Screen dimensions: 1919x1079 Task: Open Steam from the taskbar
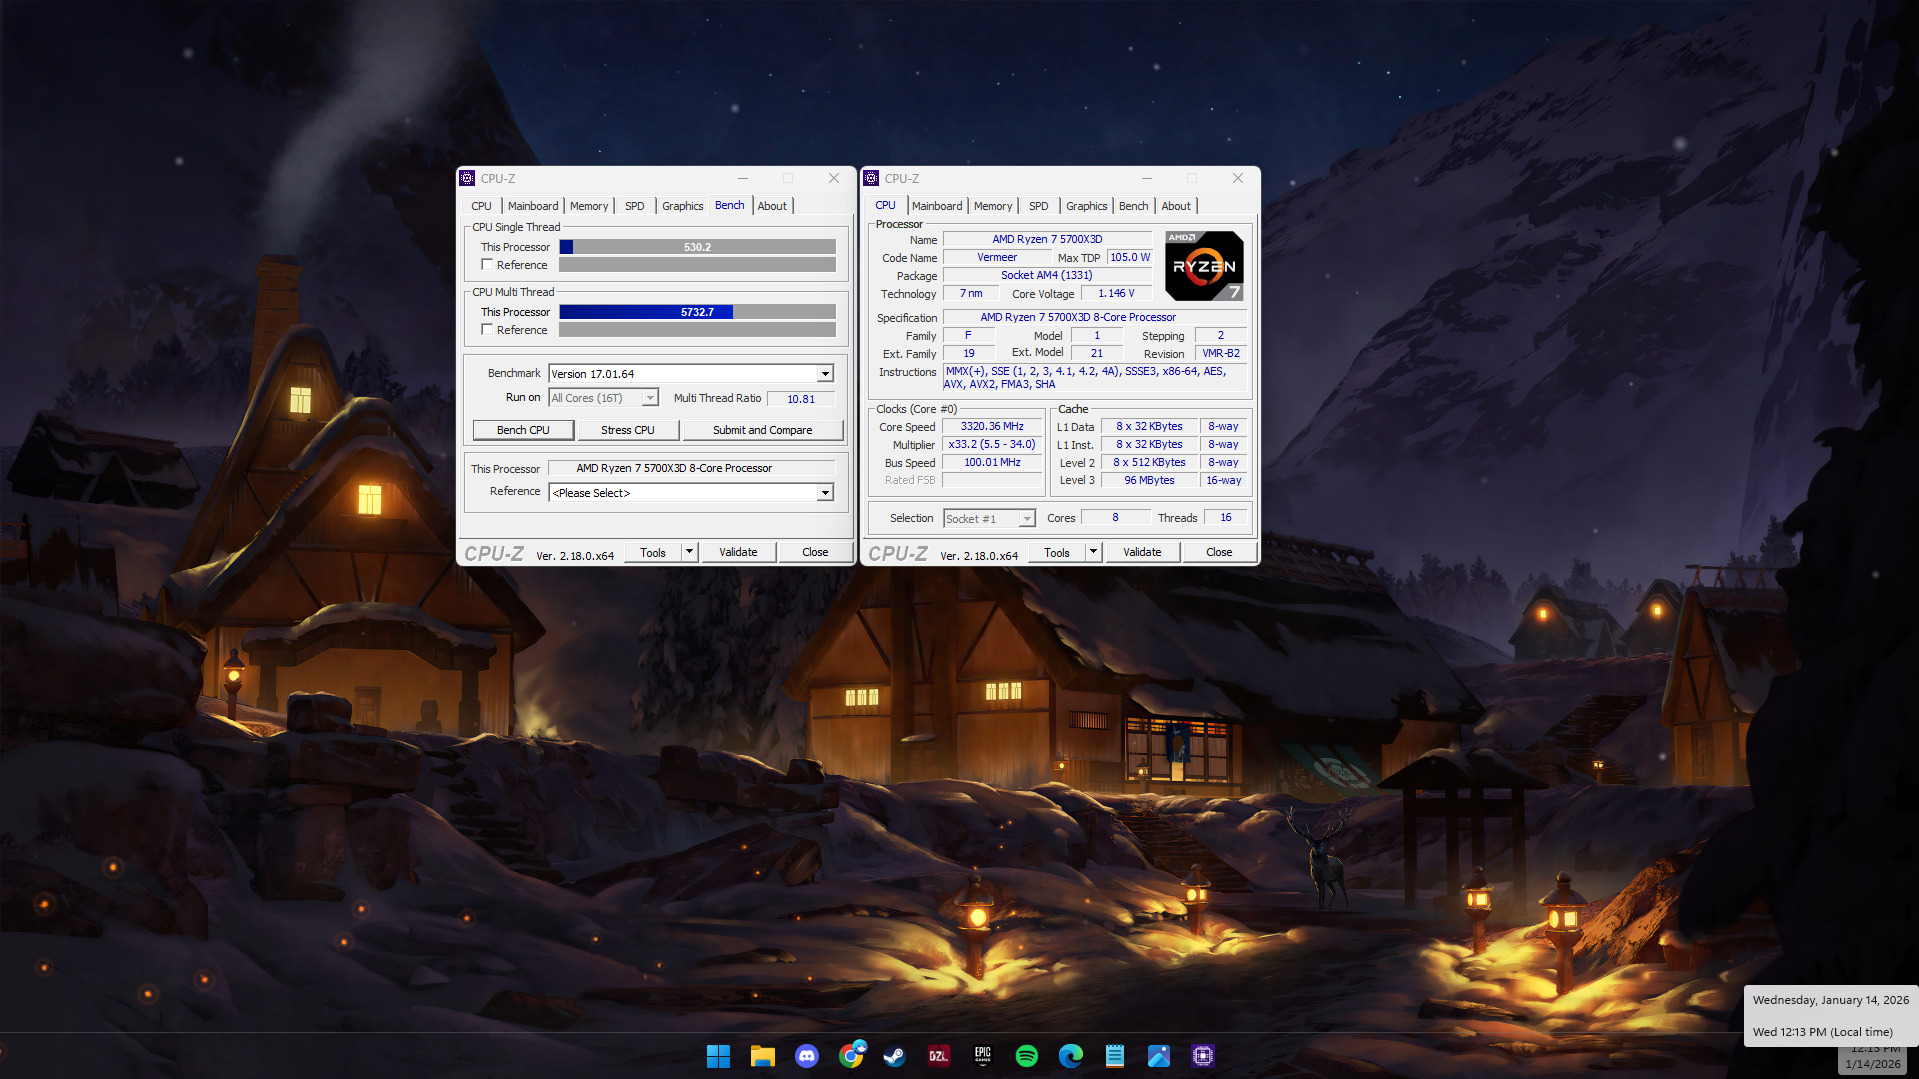pos(895,1056)
